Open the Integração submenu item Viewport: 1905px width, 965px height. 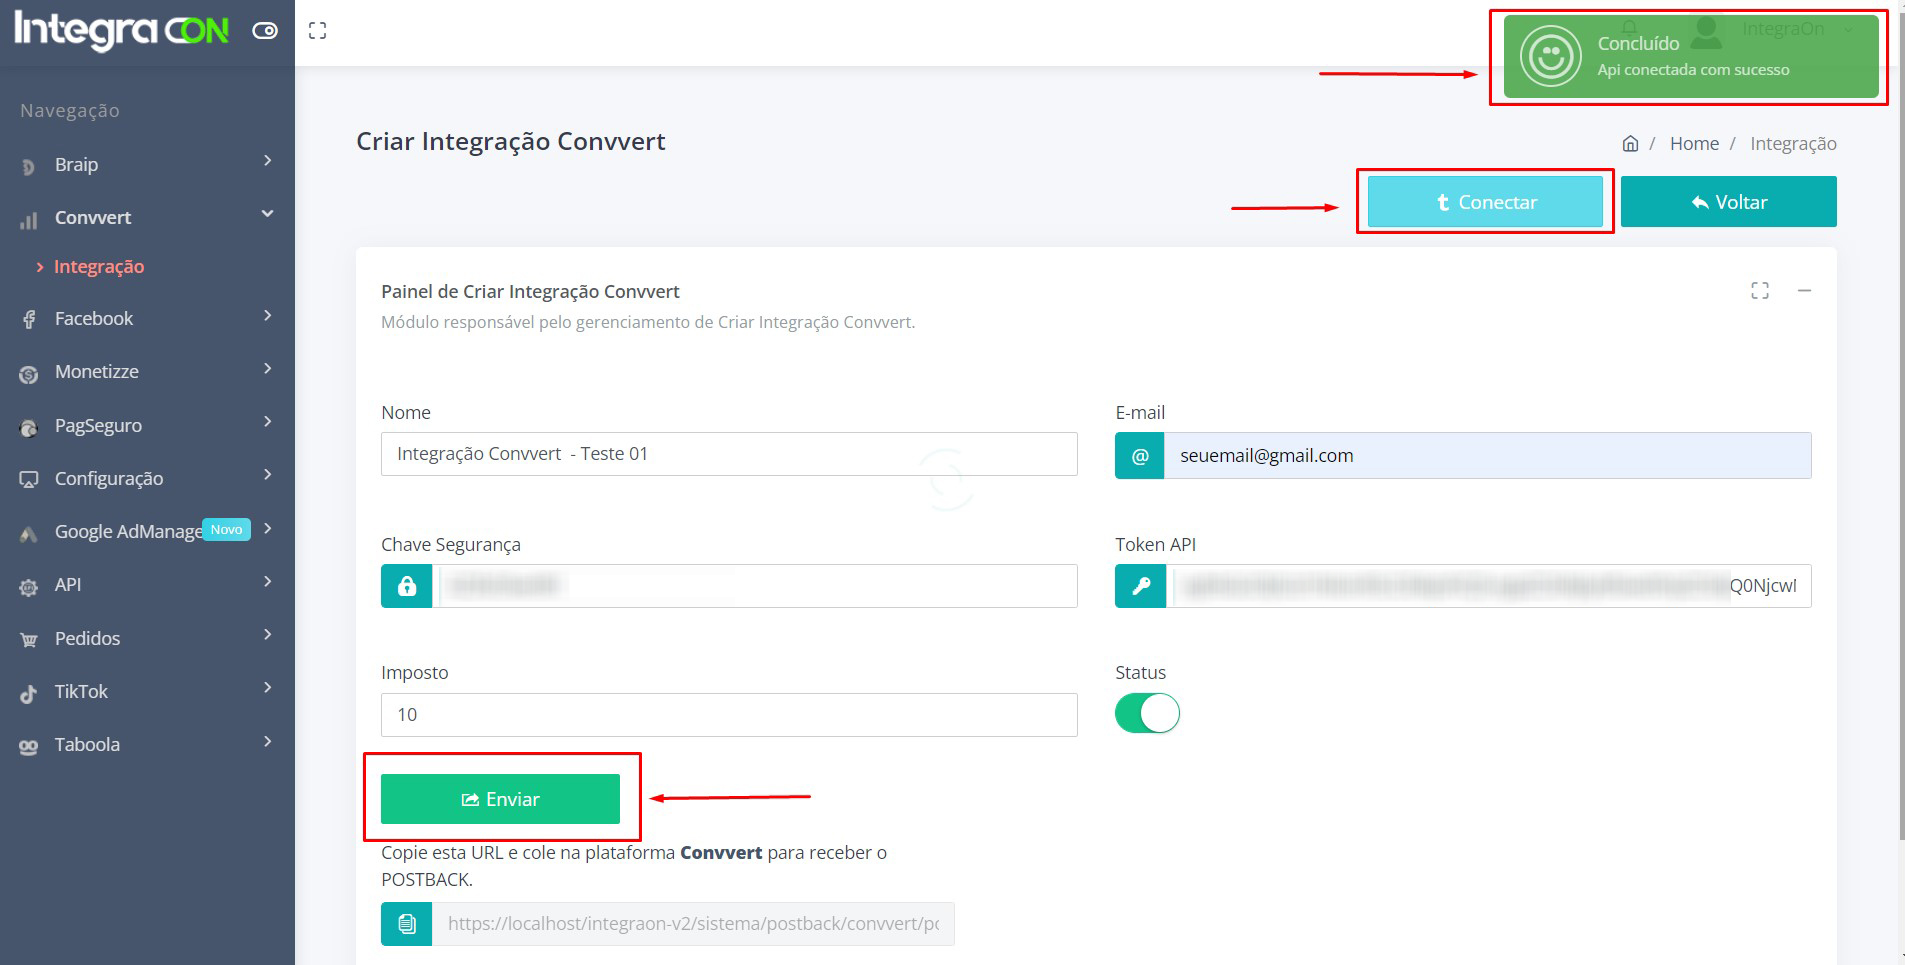99,267
